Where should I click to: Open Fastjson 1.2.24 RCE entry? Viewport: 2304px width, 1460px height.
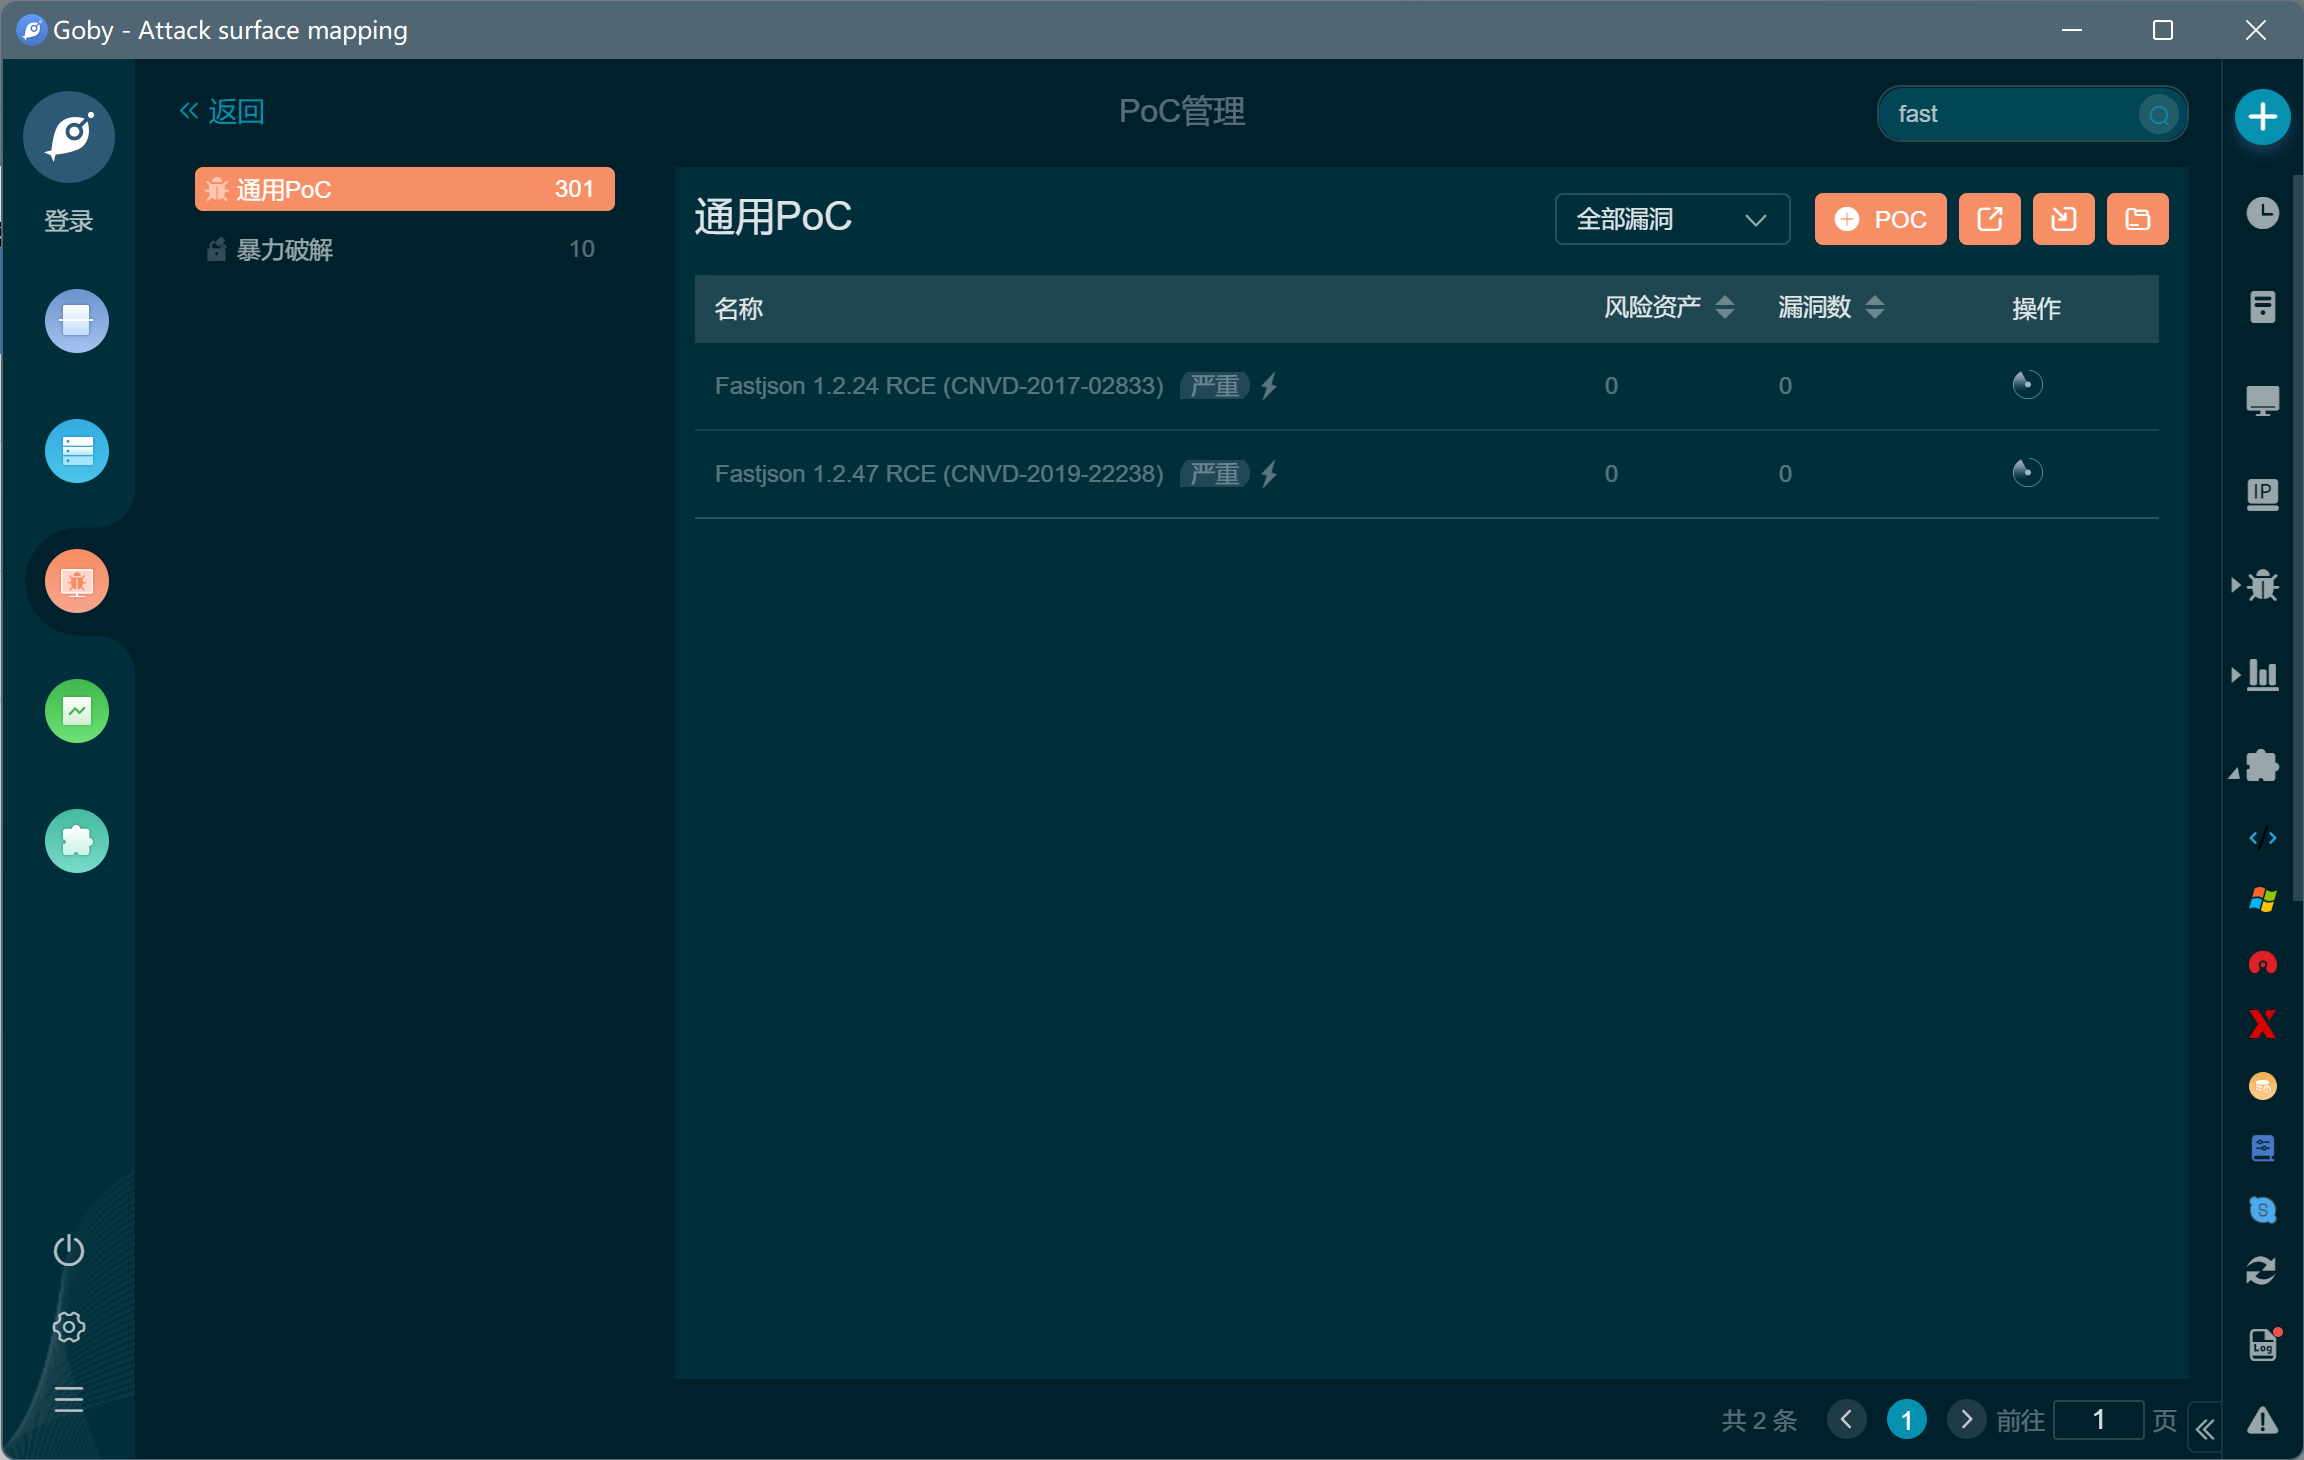point(939,386)
